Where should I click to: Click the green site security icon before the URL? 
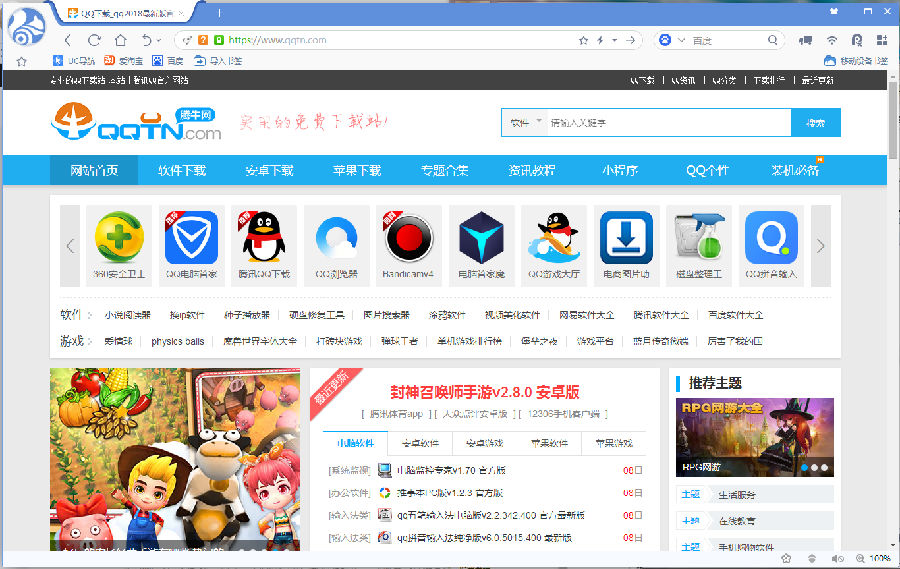(x=219, y=40)
